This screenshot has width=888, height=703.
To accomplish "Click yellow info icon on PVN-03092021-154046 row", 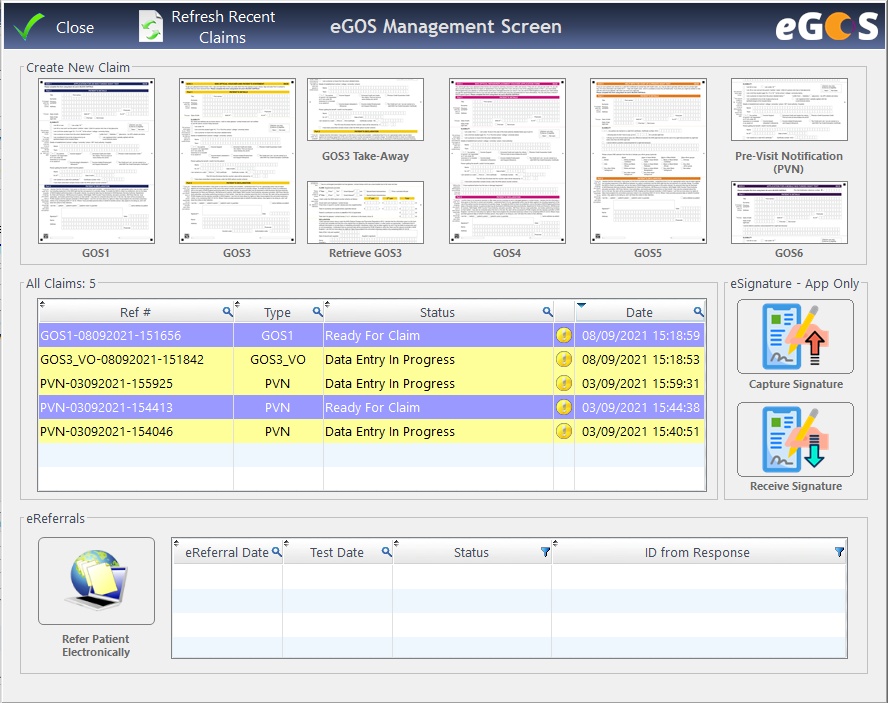I will [563, 431].
